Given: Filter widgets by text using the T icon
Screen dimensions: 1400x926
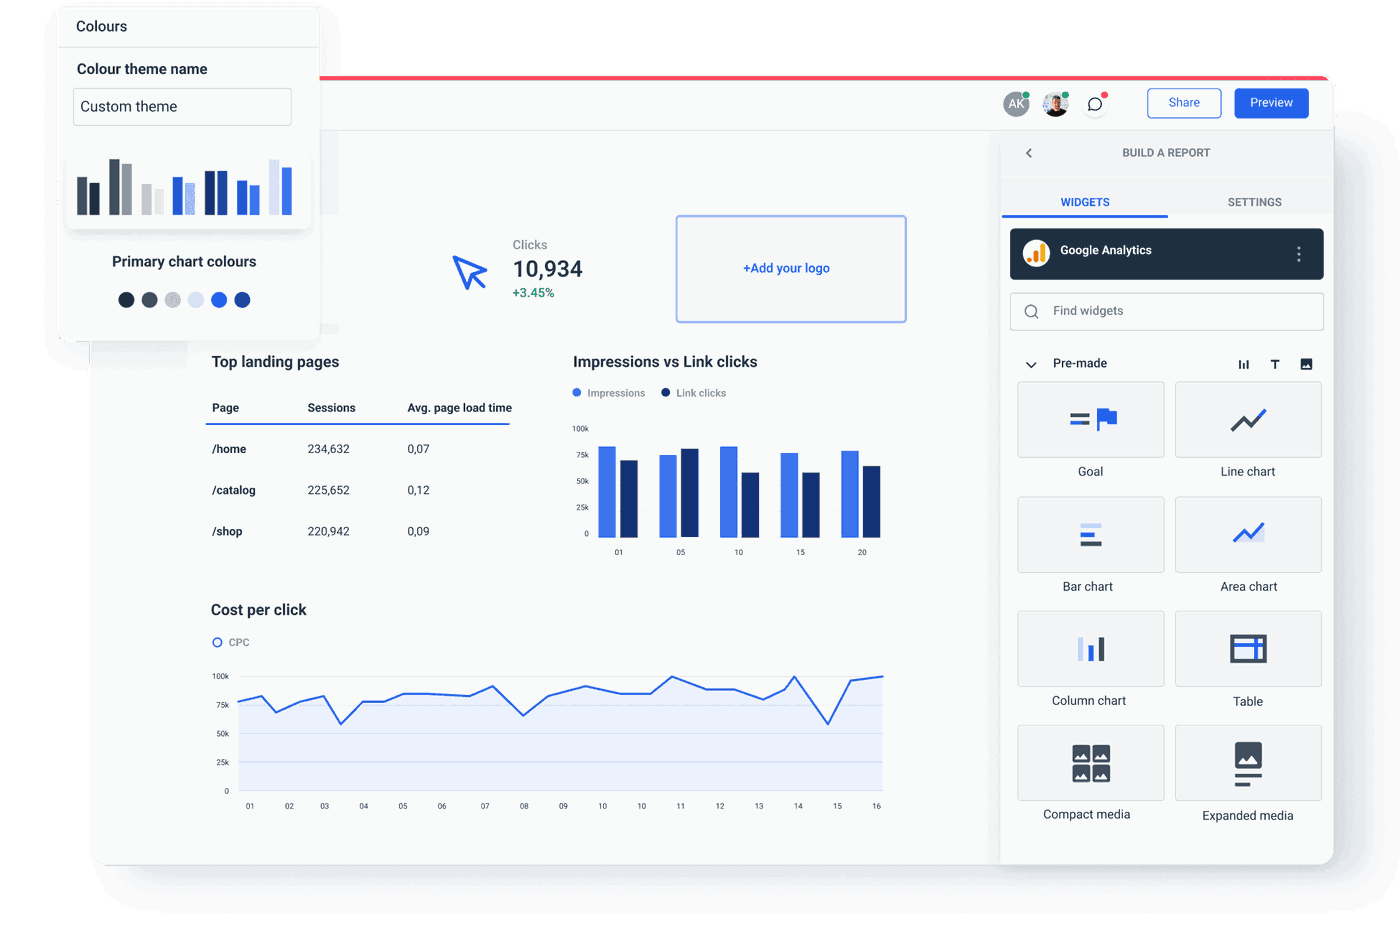Looking at the screenshot, I should (1275, 364).
